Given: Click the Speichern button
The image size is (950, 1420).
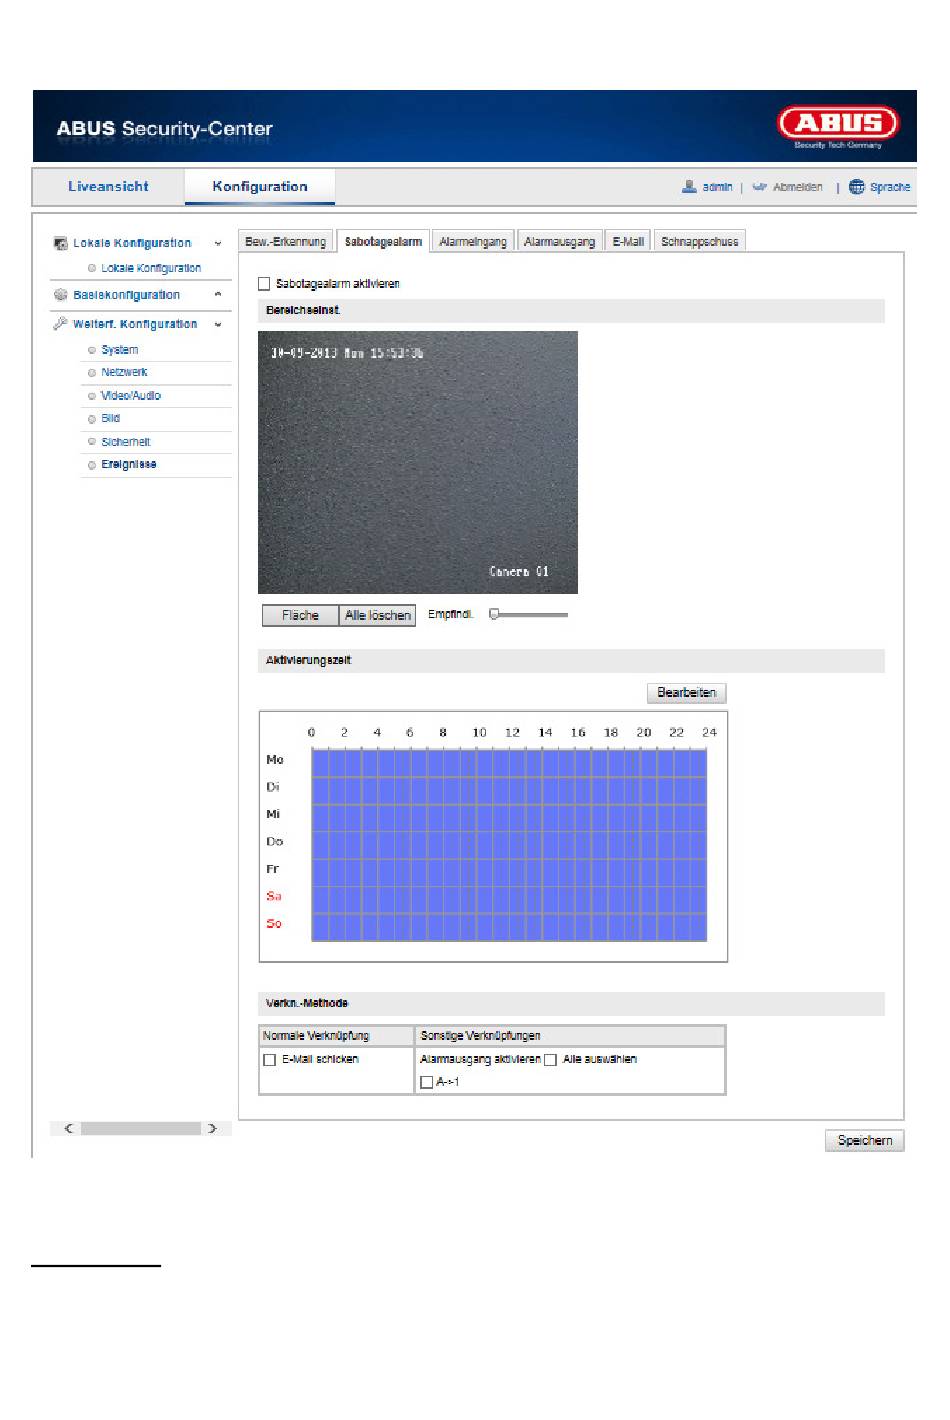Looking at the screenshot, I should tap(864, 1141).
